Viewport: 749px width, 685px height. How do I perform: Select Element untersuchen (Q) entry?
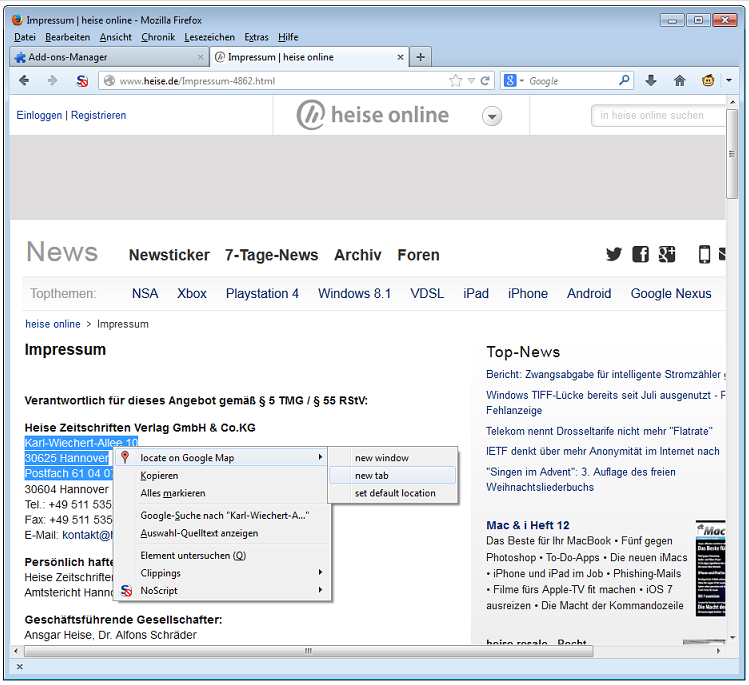coord(222,556)
